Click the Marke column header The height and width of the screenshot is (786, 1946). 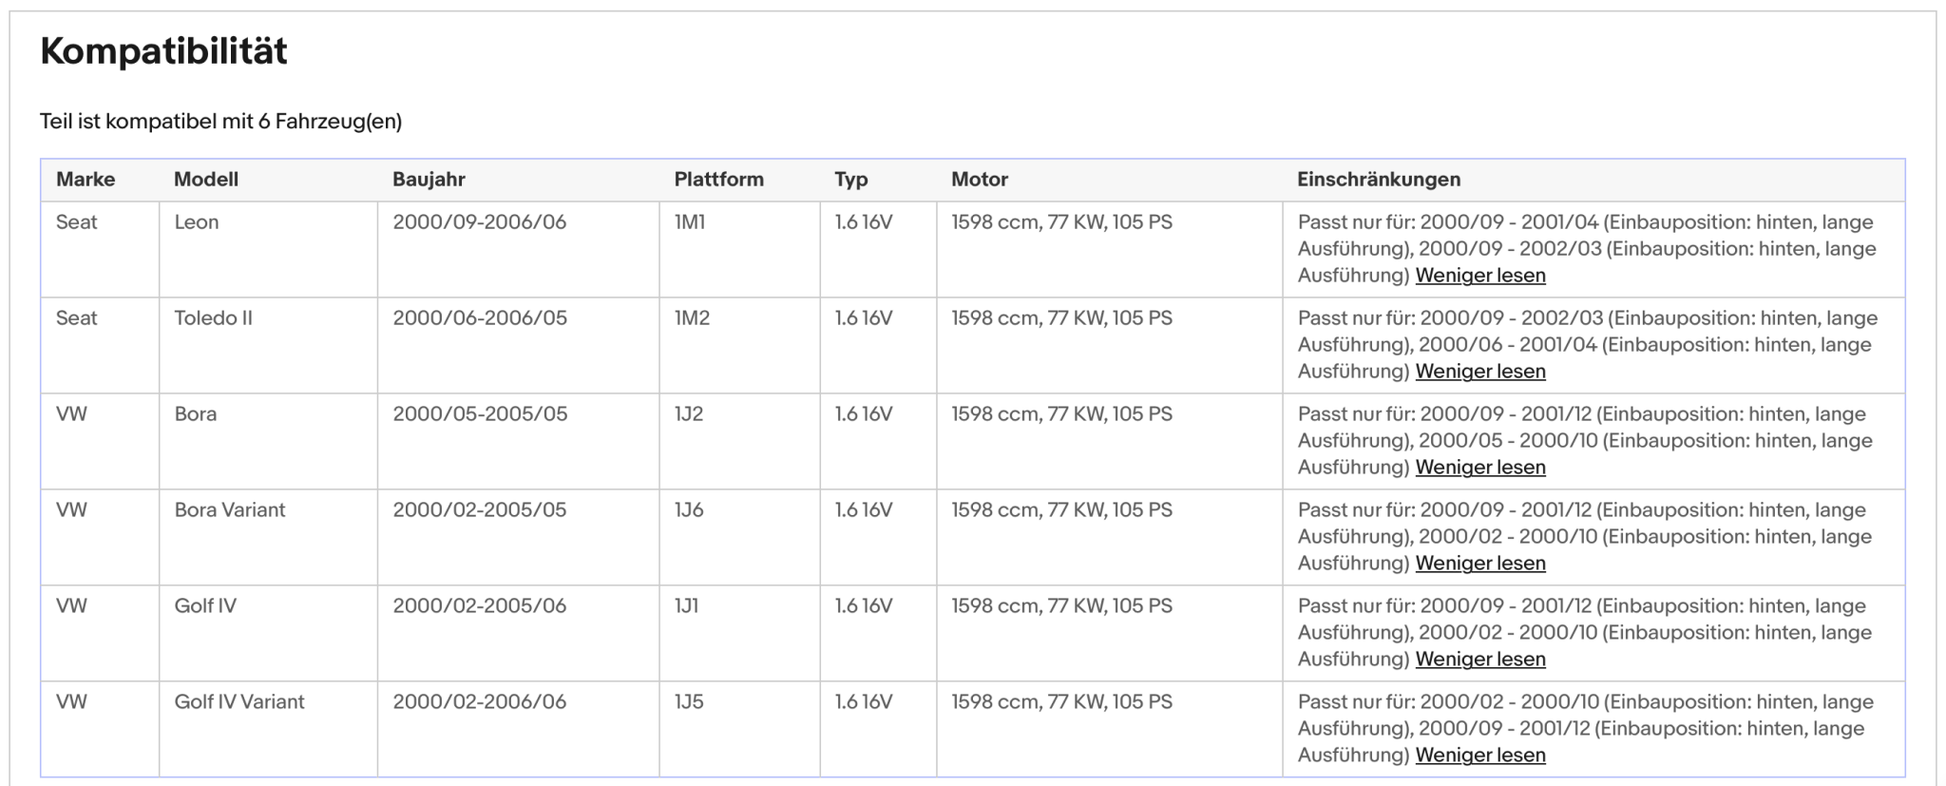point(85,179)
